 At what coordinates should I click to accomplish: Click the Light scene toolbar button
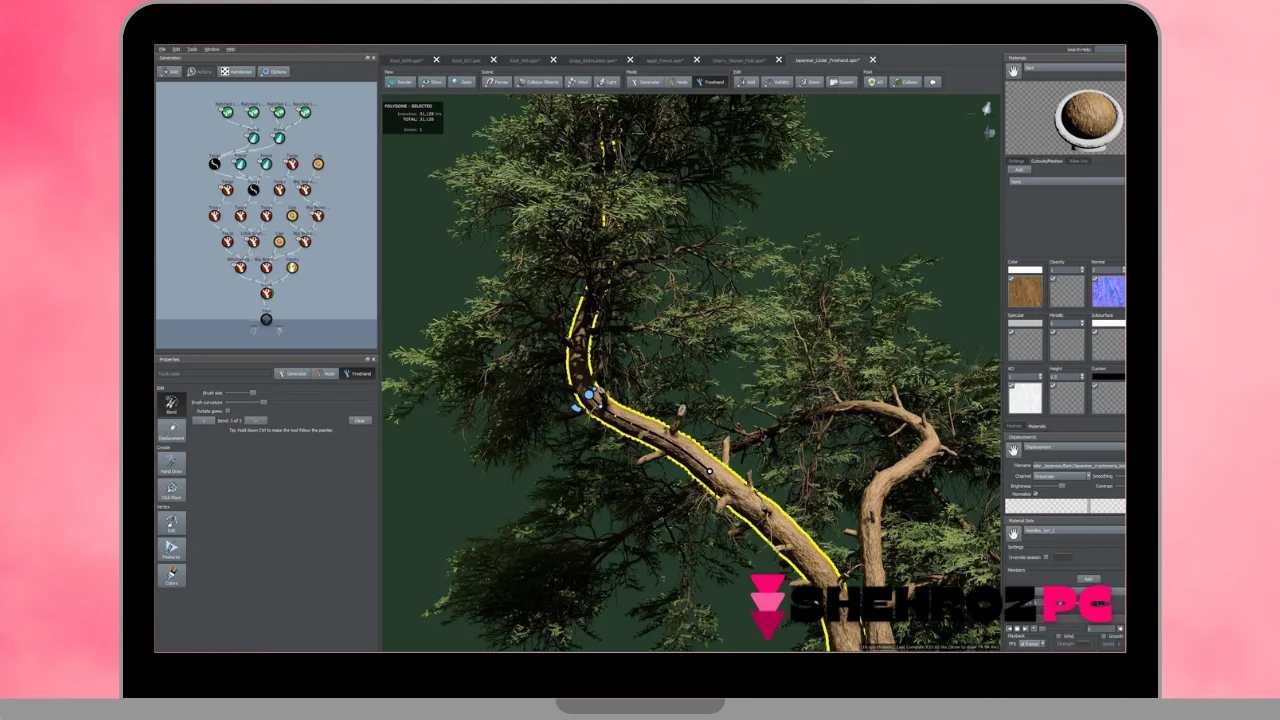(607, 82)
